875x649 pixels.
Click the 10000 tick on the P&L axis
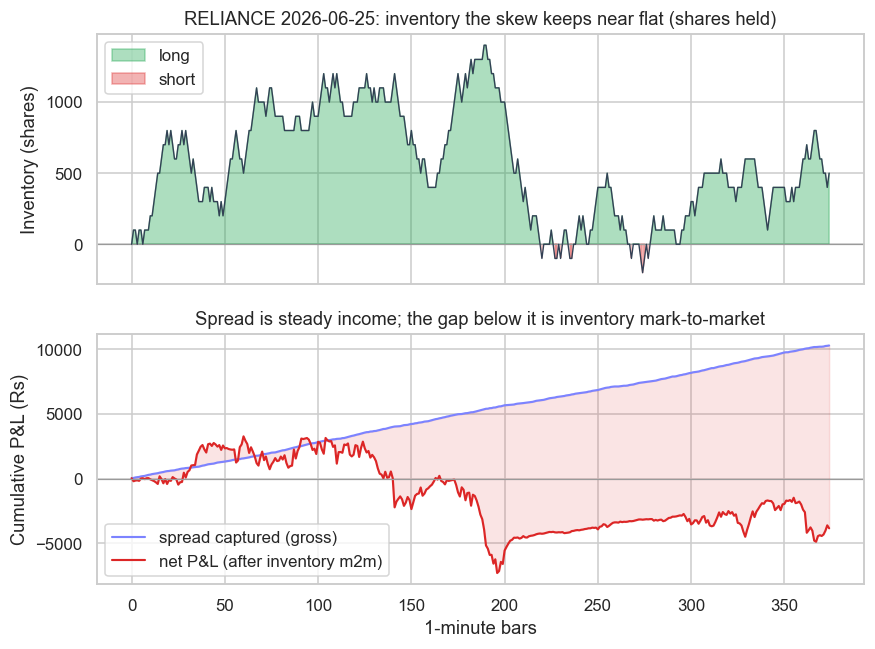coord(59,350)
